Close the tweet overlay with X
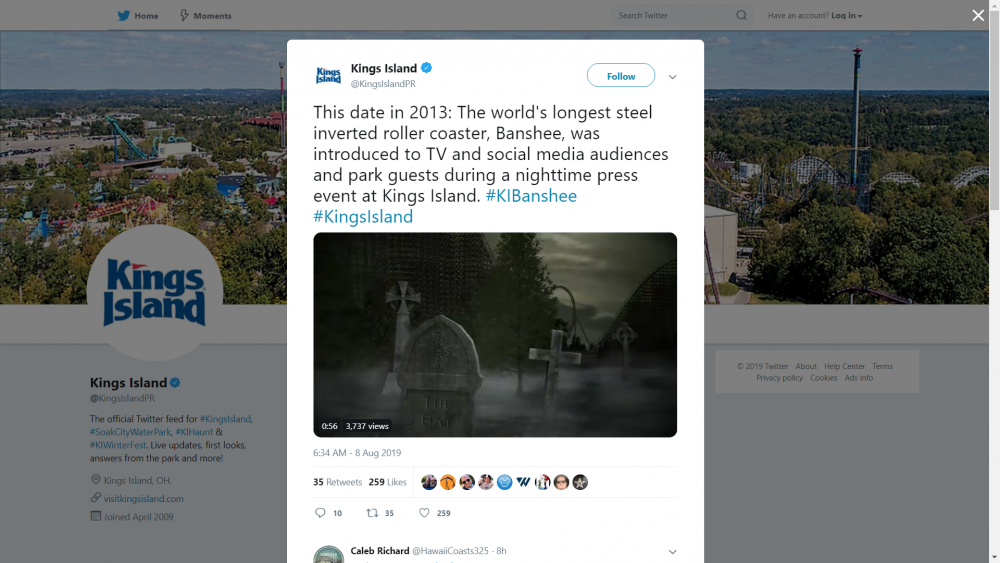1000x563 pixels. point(978,15)
